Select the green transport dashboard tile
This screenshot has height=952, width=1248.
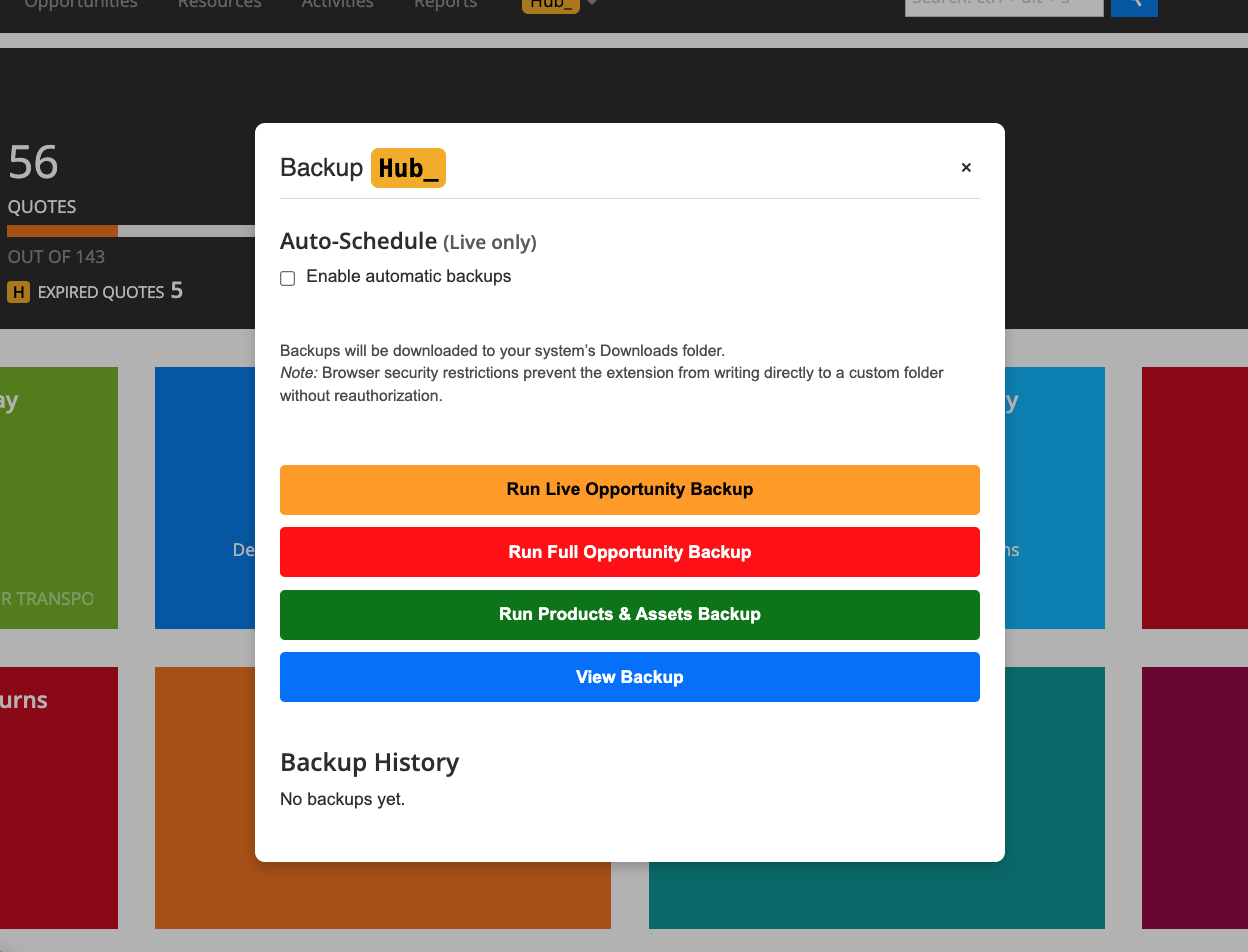(x=58, y=497)
